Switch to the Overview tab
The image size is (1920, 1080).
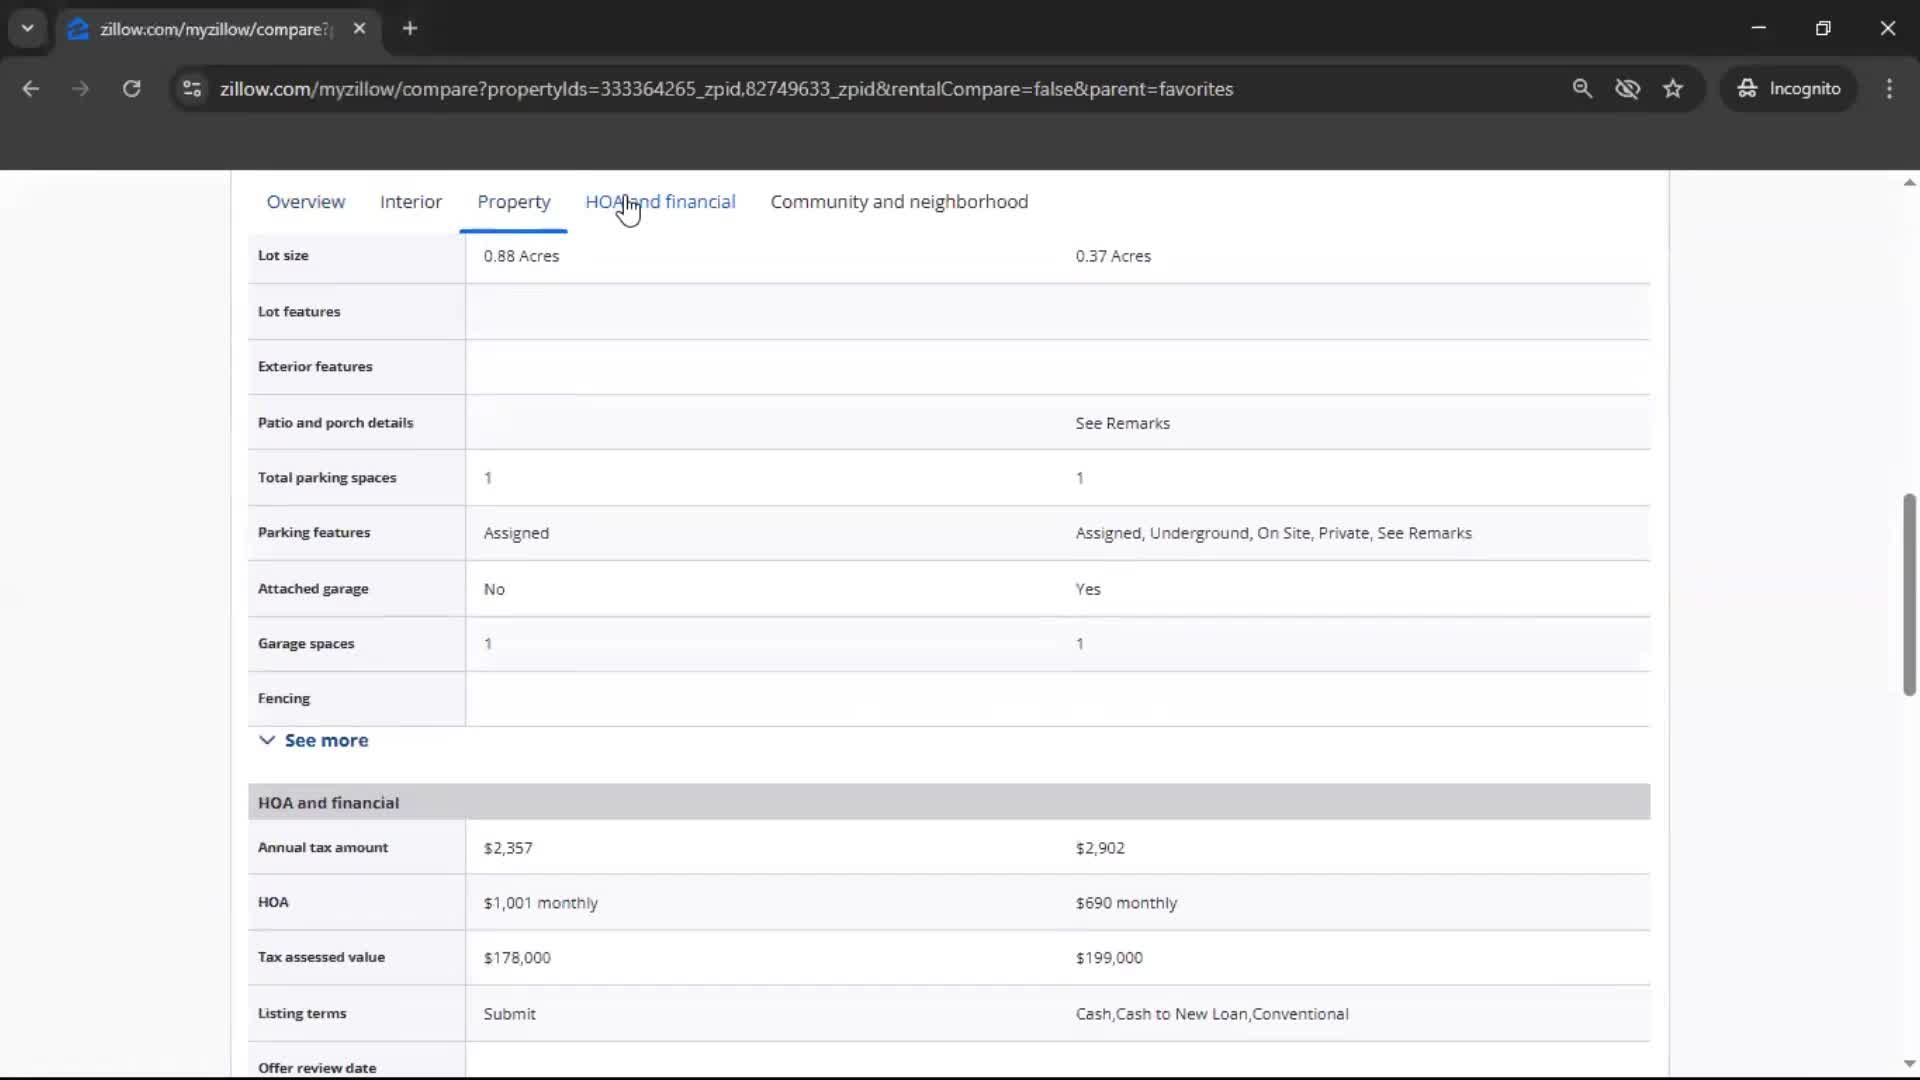pos(306,202)
